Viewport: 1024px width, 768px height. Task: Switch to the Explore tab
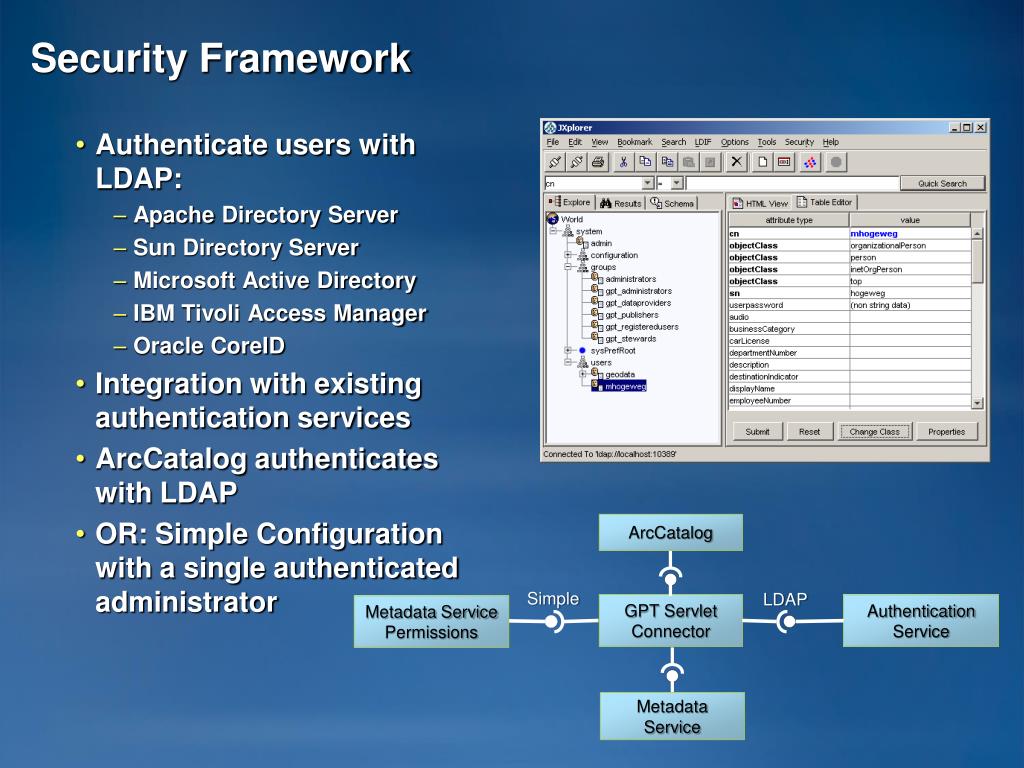[570, 202]
